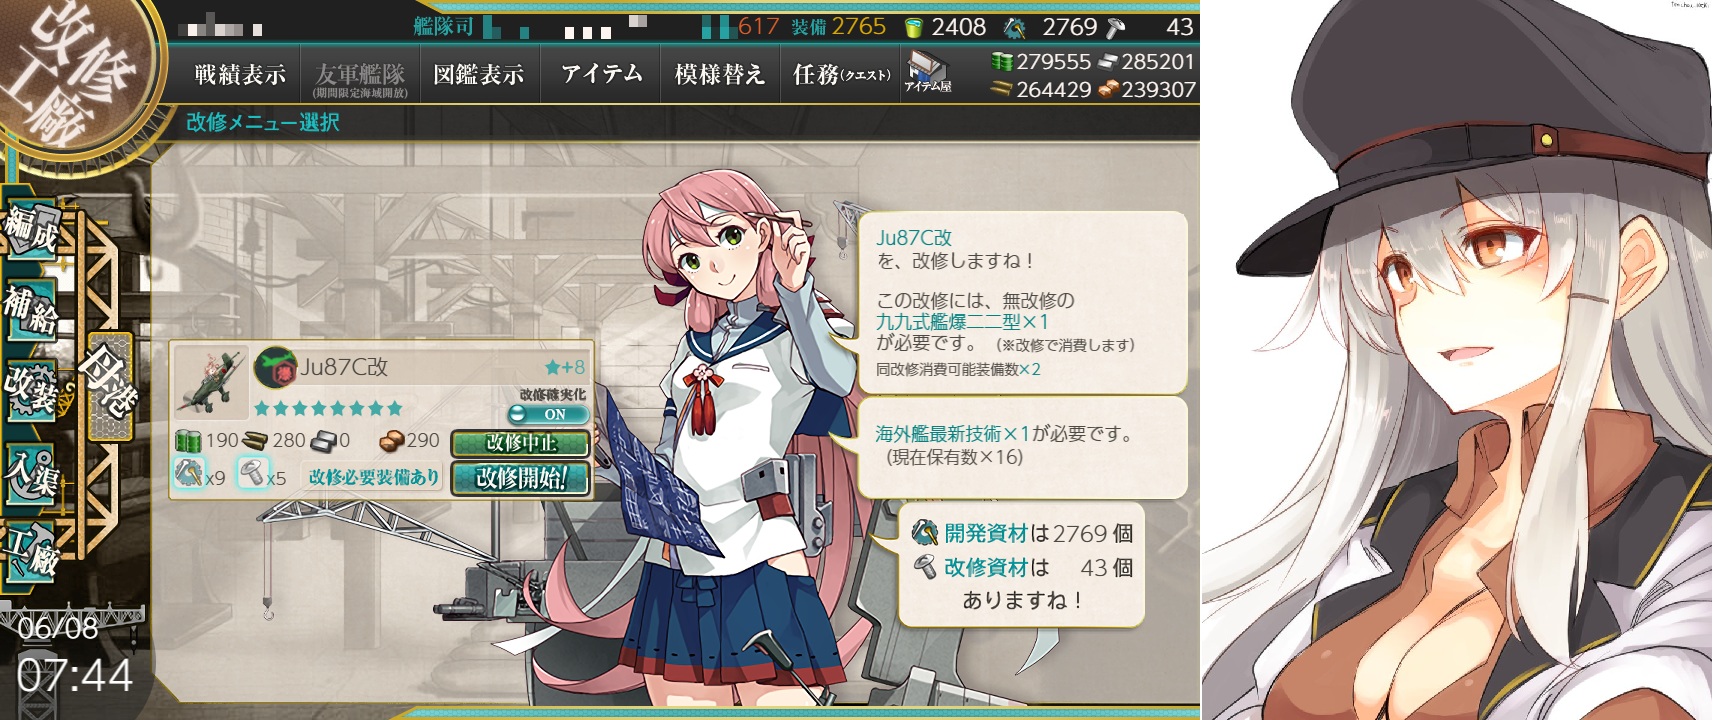1713x720 pixels.
Task: Click the development material icon by x9
Action: tap(188, 471)
